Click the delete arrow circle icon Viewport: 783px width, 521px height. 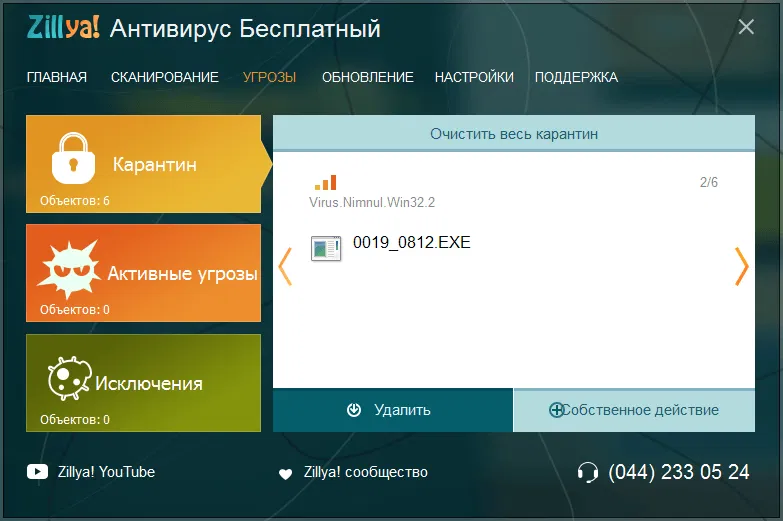354,410
